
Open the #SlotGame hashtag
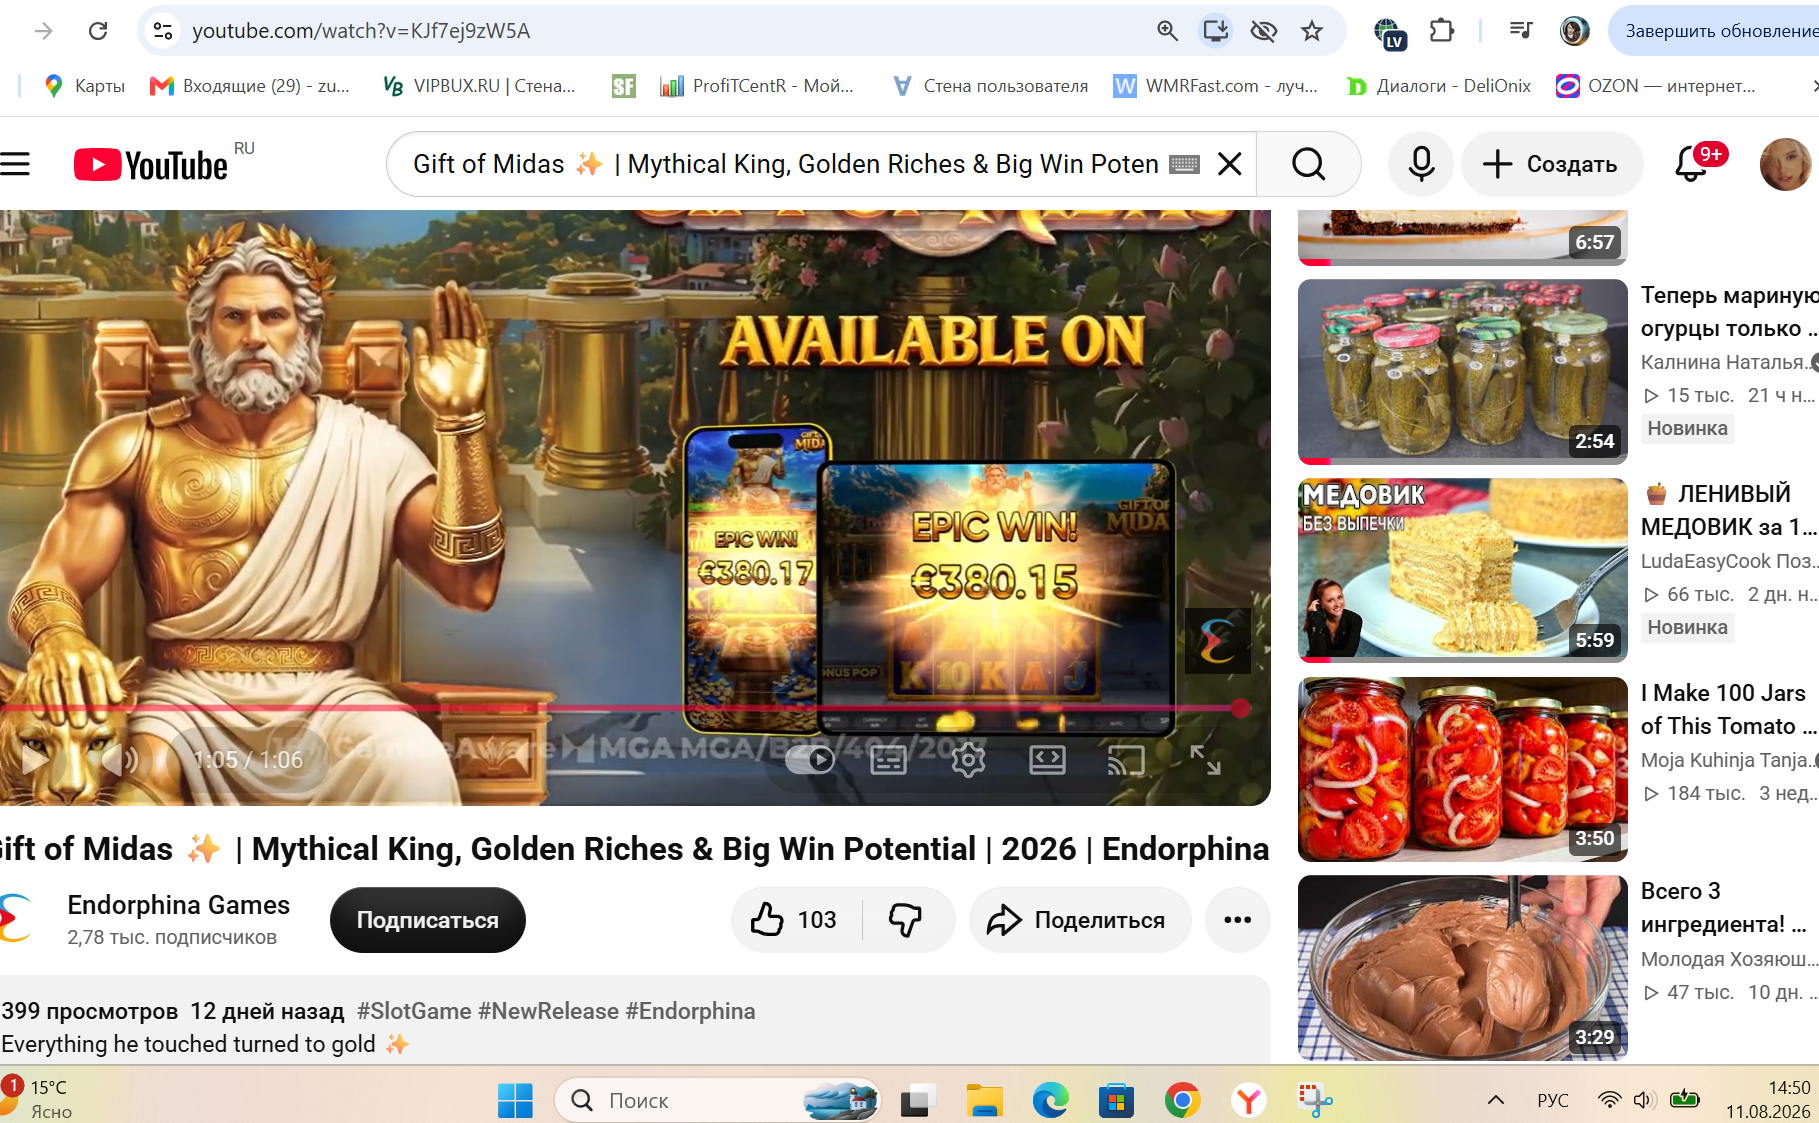[x=414, y=1011]
